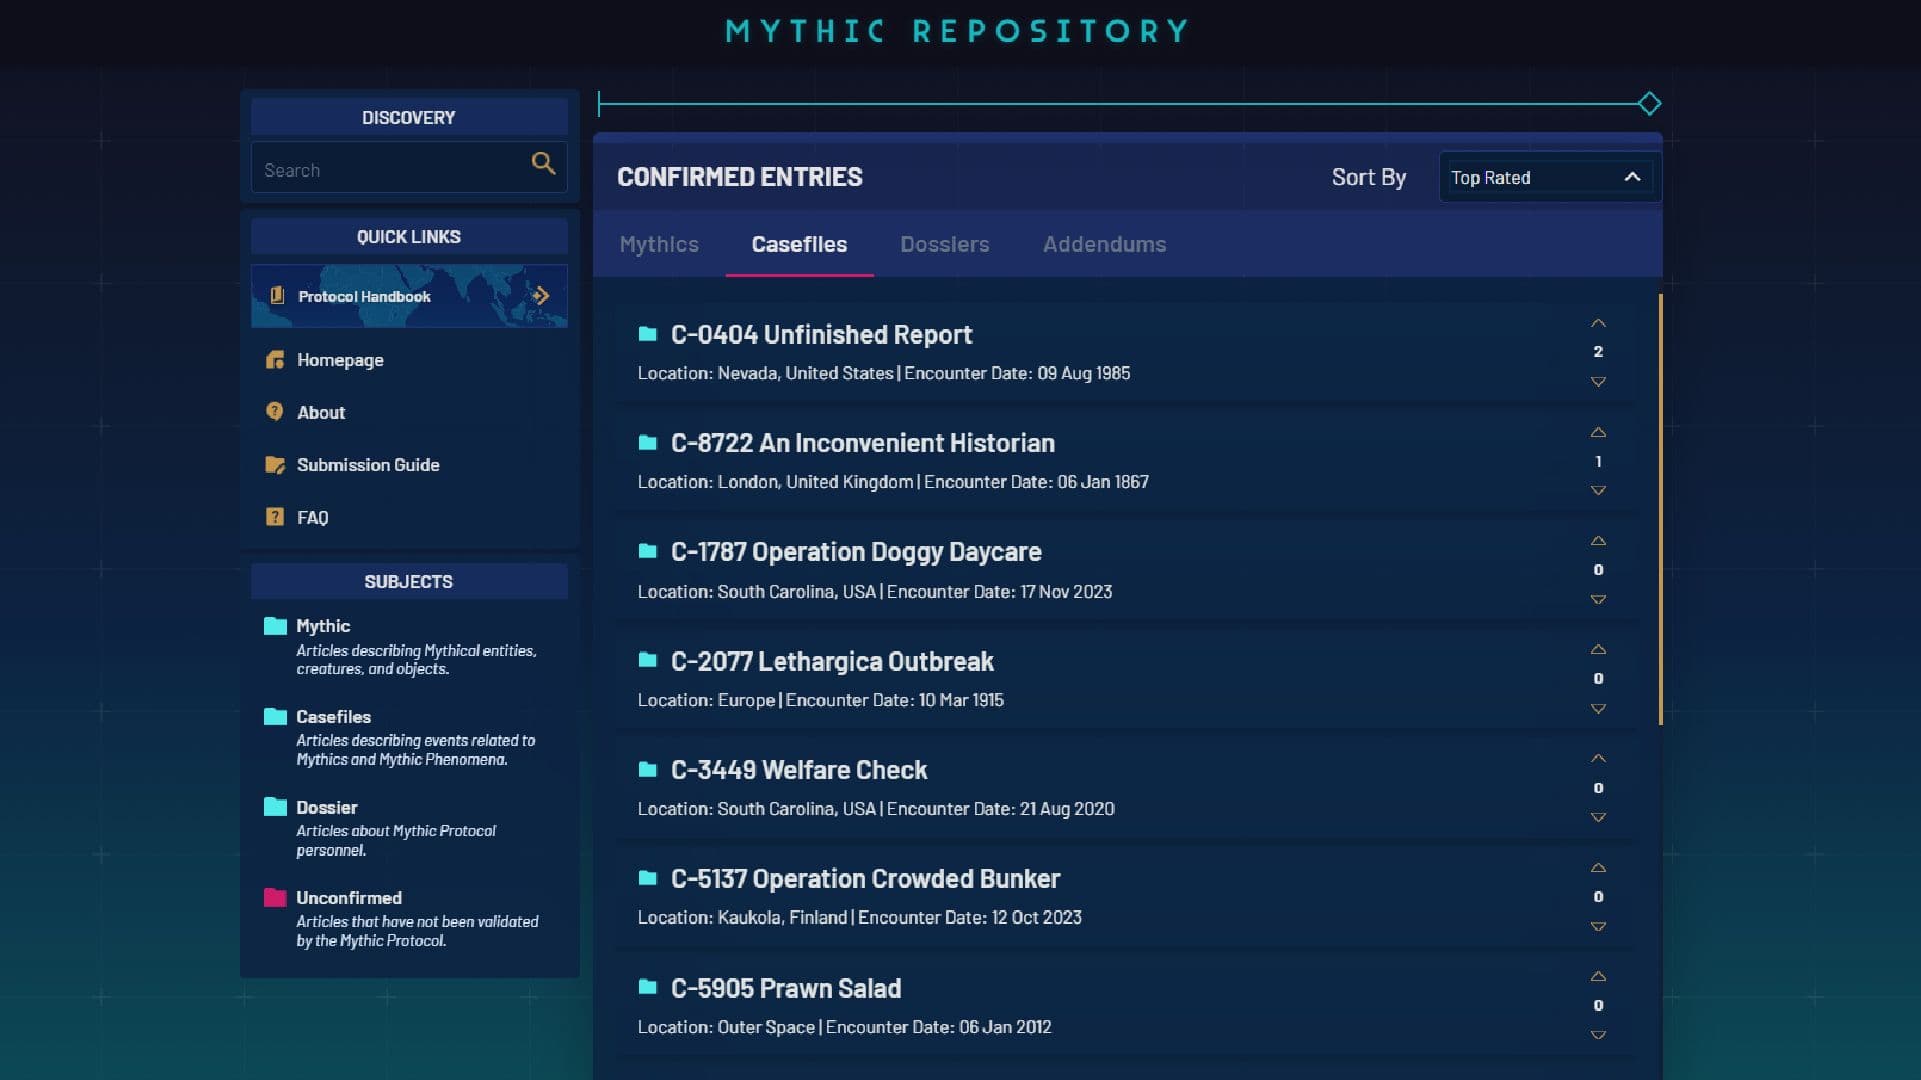Image resolution: width=1921 pixels, height=1080 pixels.
Task: Click the search magnifier icon
Action: click(543, 163)
